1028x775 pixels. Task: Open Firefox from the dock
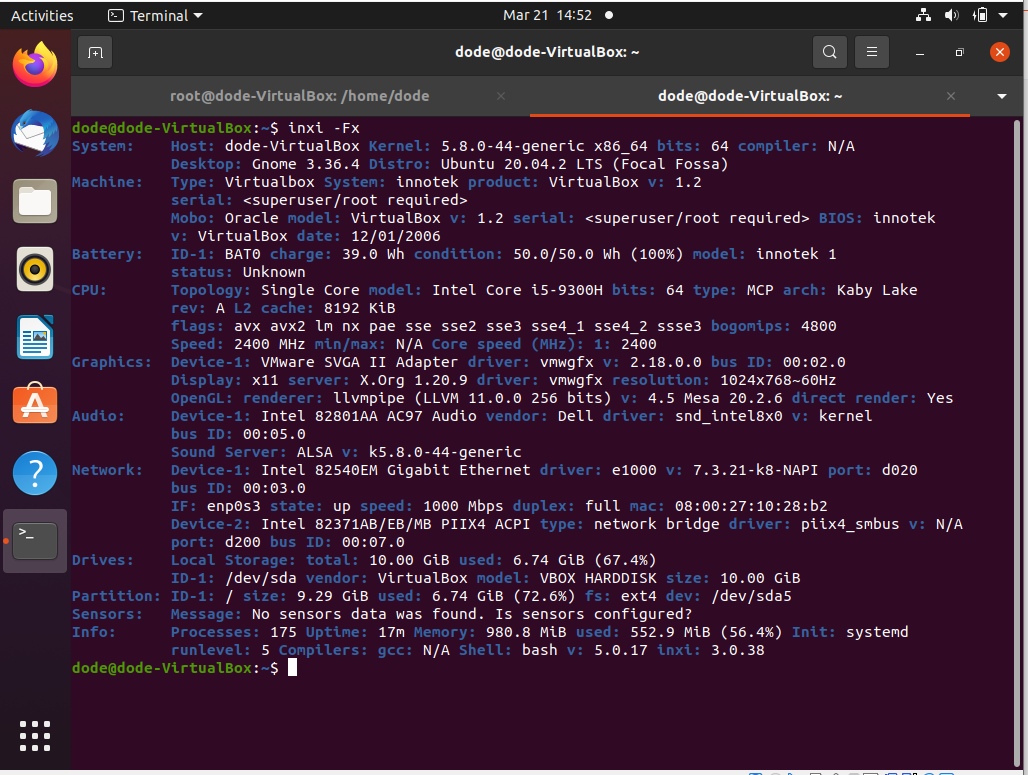[x=35, y=64]
